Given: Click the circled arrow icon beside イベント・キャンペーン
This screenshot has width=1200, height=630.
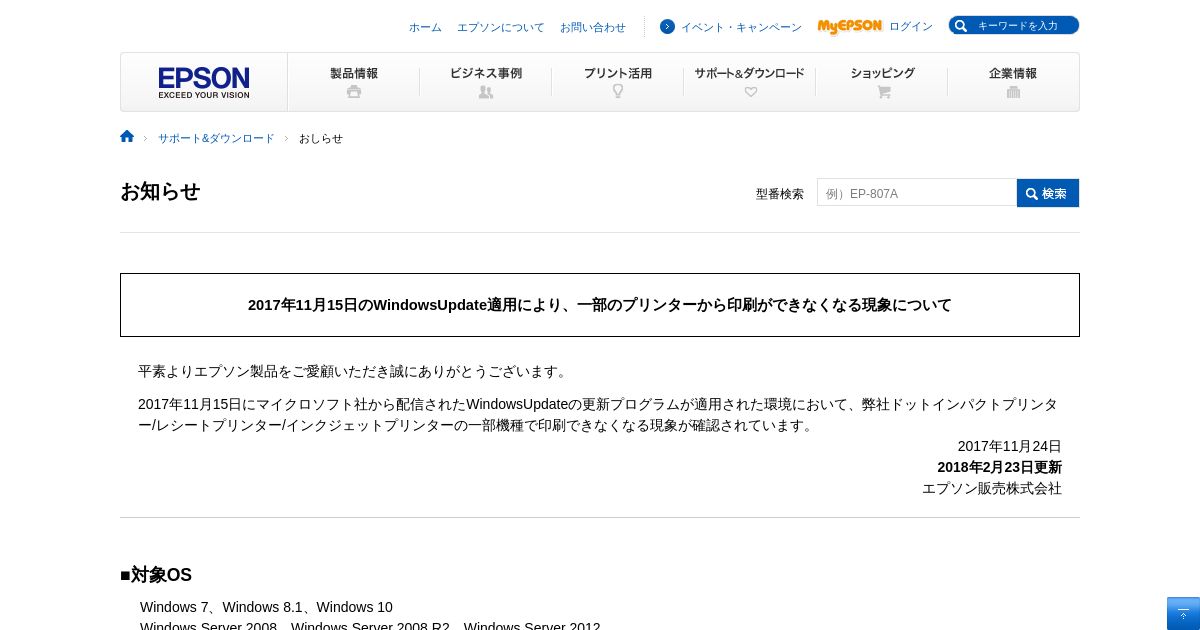Looking at the screenshot, I should click(667, 27).
